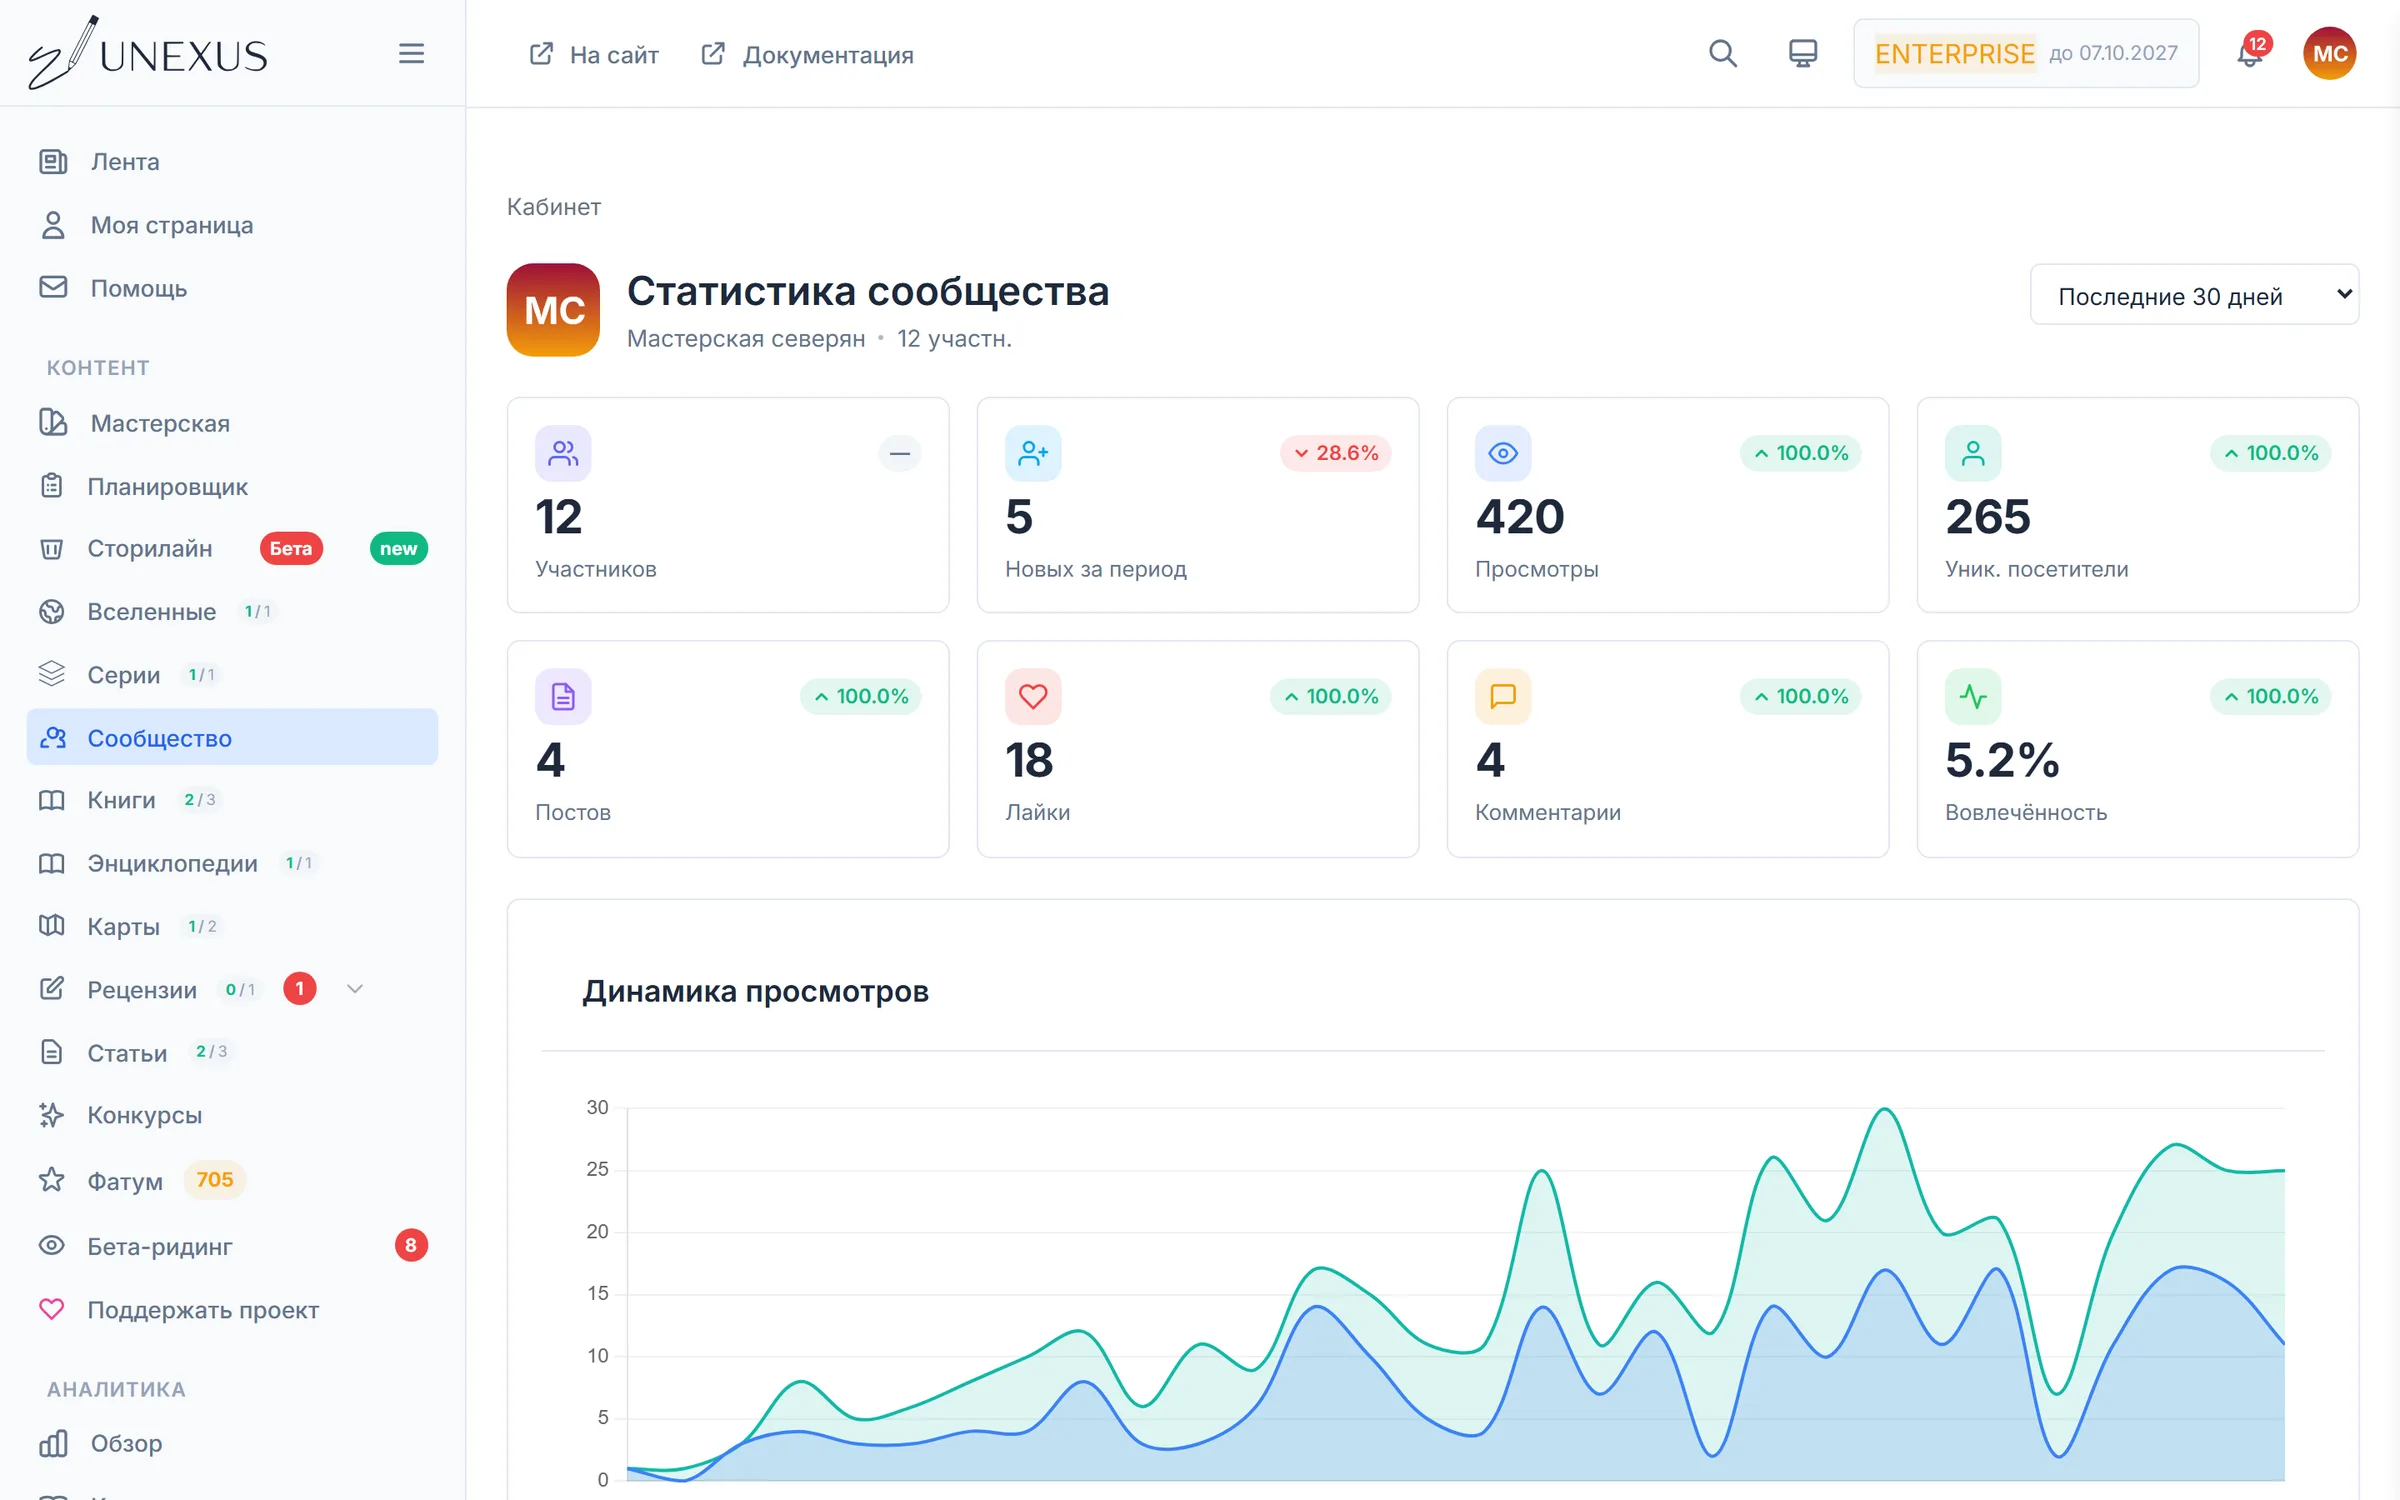The height and width of the screenshot is (1500, 2400).
Task: Click the UNEXUS logo
Action: point(148,53)
